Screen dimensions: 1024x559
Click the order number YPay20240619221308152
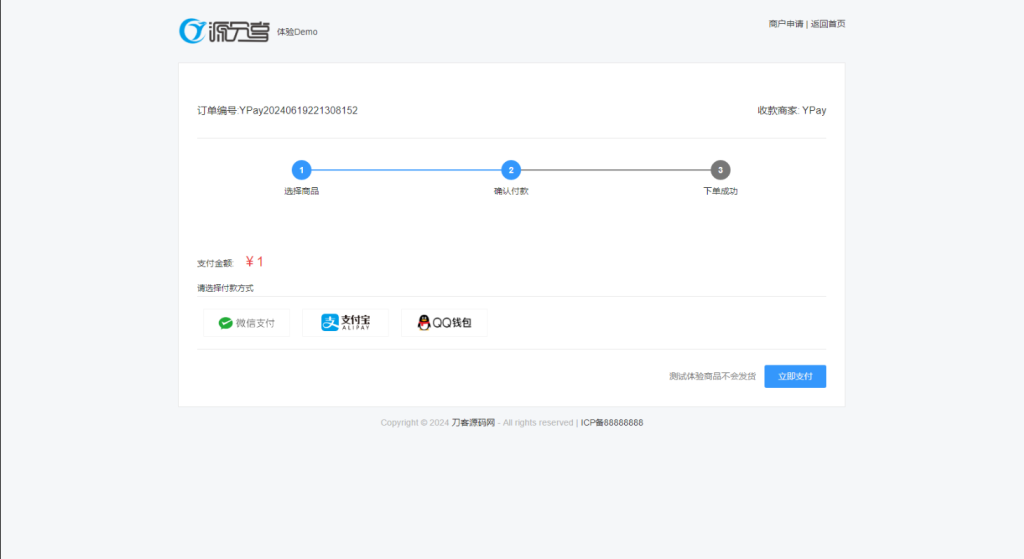[298, 111]
